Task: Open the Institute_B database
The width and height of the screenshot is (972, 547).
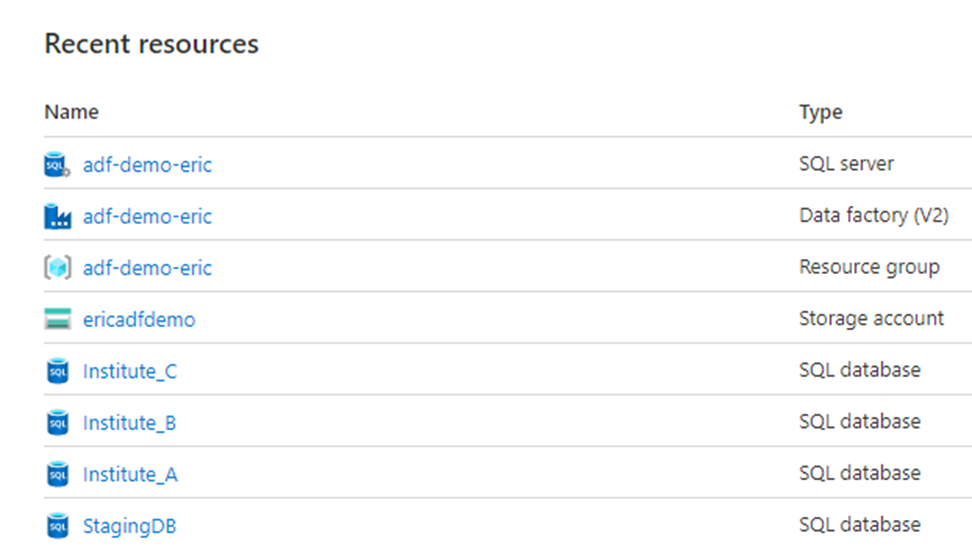Action: (x=130, y=422)
